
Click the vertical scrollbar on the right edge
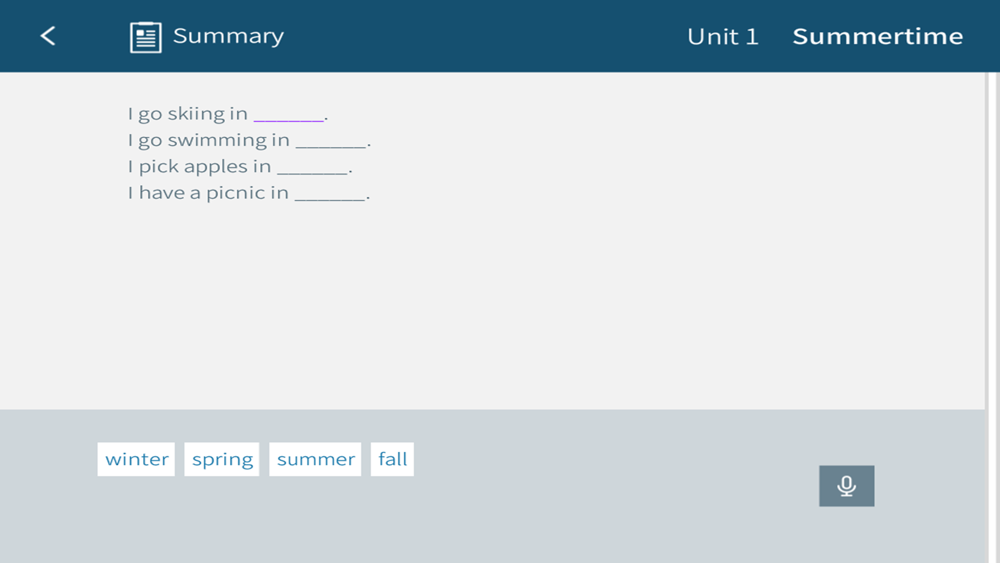(x=992, y=318)
